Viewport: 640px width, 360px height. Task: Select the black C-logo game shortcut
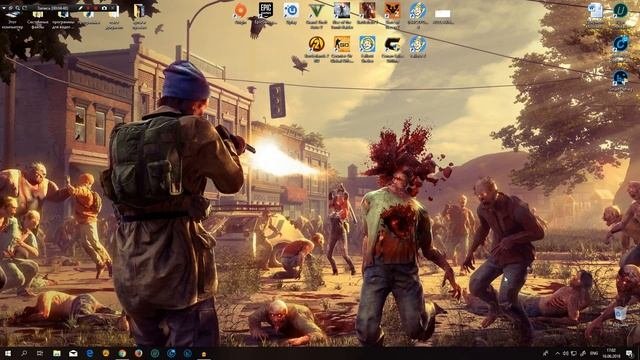[x=392, y=49]
